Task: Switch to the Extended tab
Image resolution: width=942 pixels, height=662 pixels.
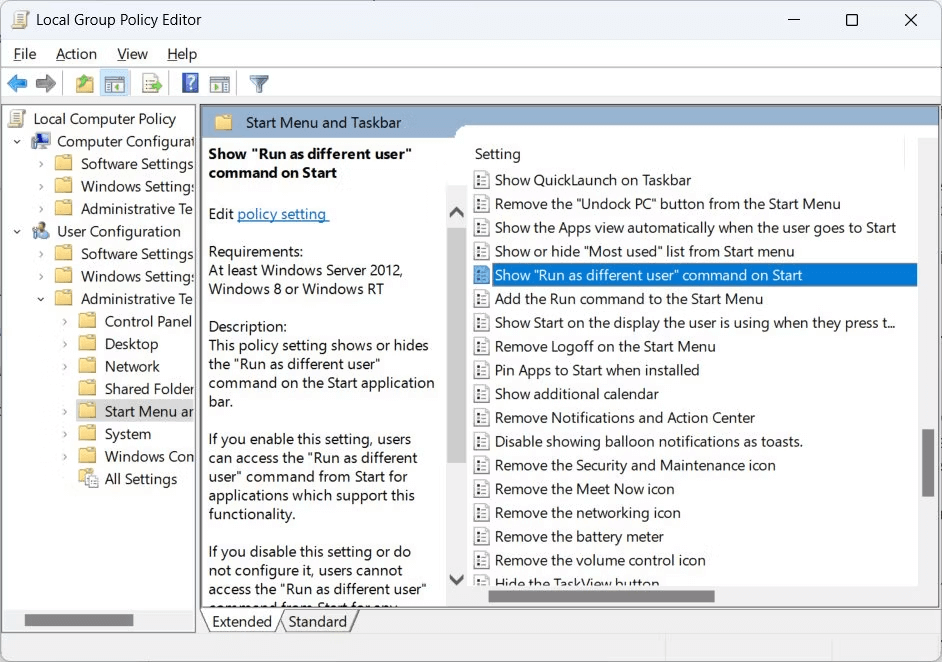Action: [240, 621]
